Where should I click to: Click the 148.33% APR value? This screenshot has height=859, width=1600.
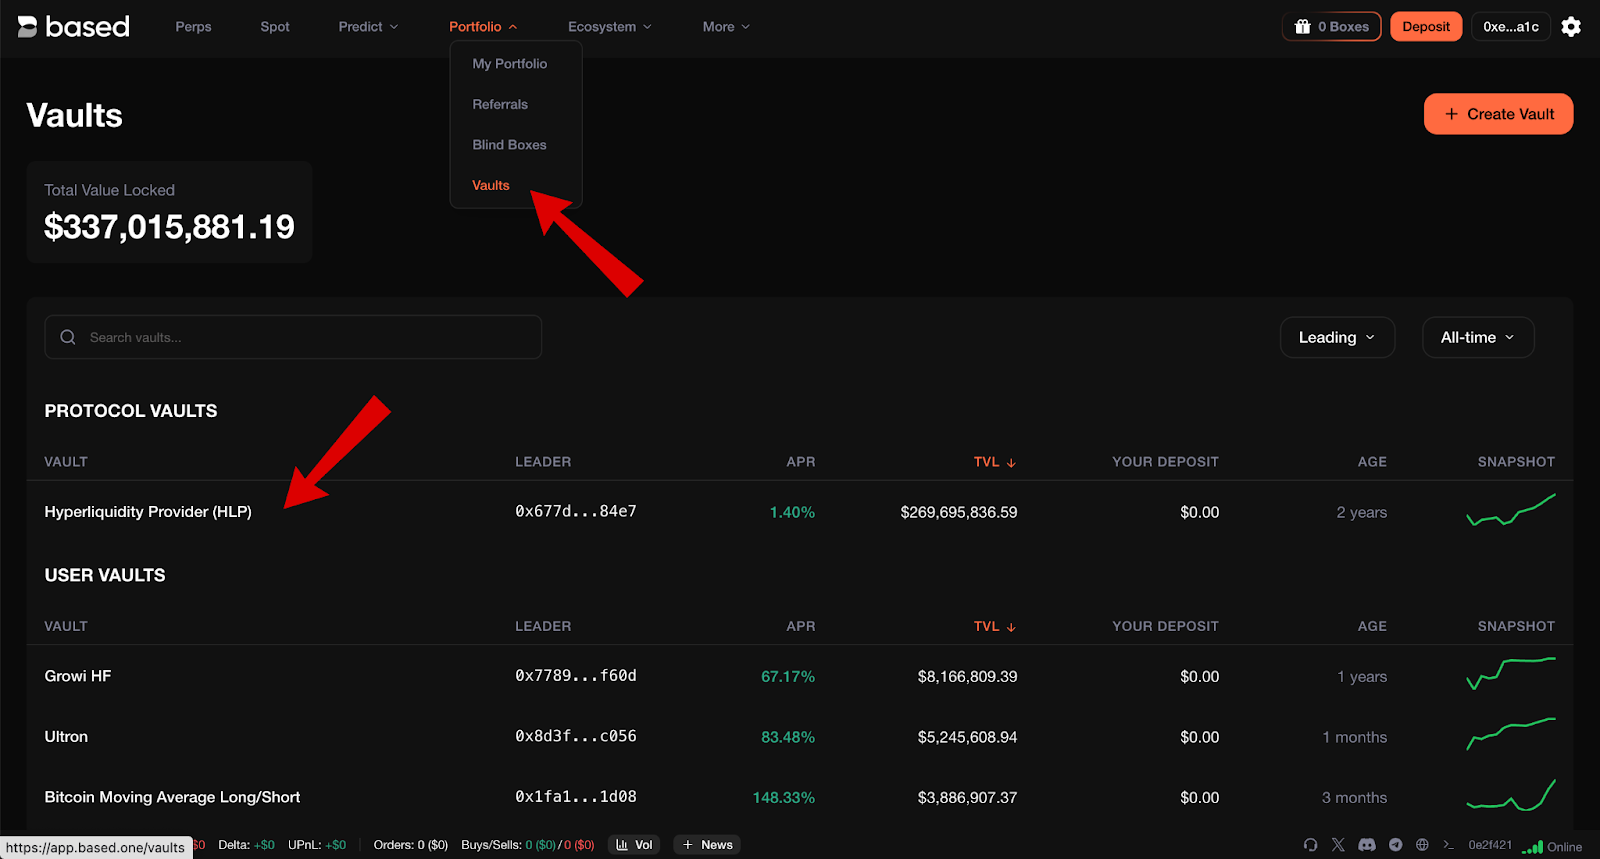pos(784,798)
